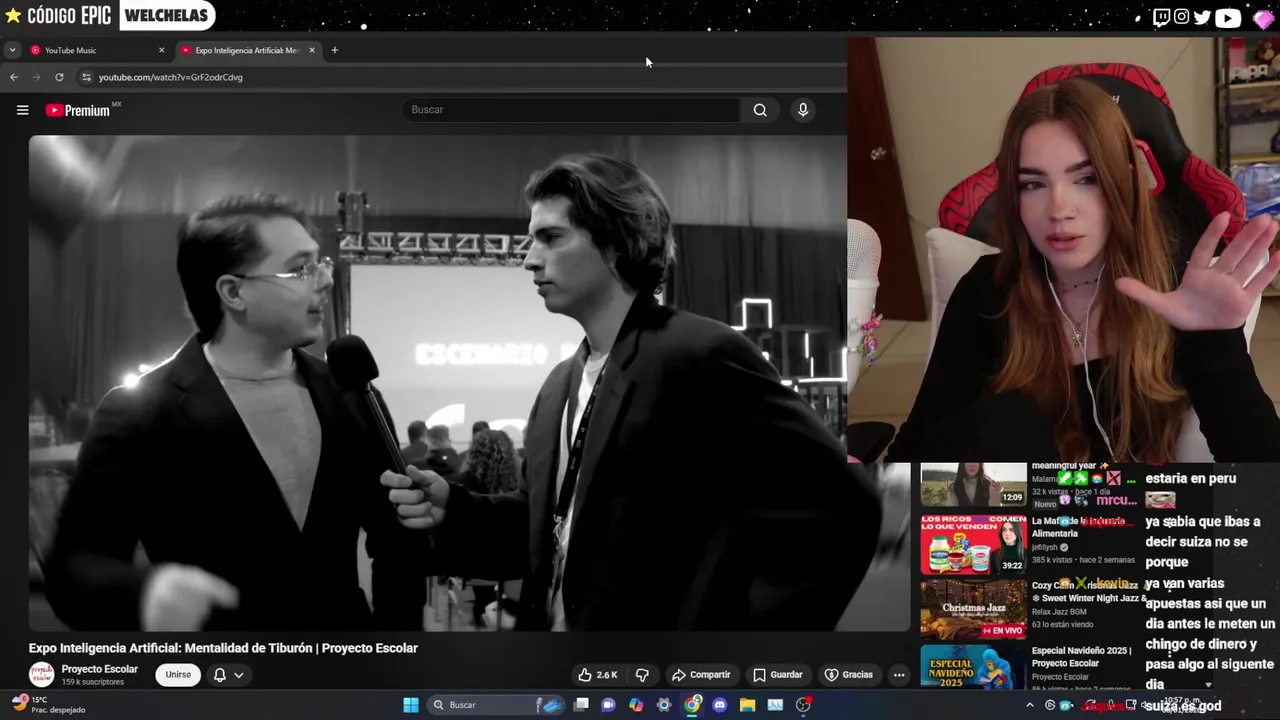Screen dimensions: 1280x720
Task: Expand notification options chevron beside bell
Action: (x=239, y=675)
